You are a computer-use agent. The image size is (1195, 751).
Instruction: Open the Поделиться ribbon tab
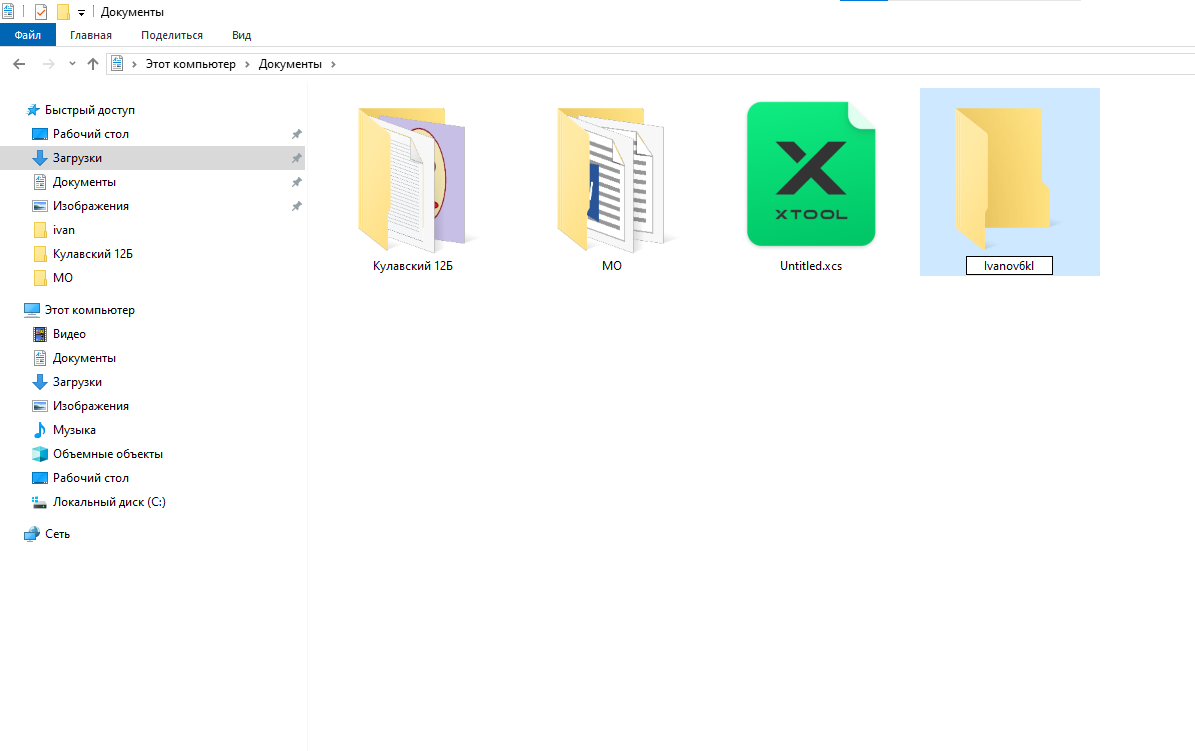point(171,35)
